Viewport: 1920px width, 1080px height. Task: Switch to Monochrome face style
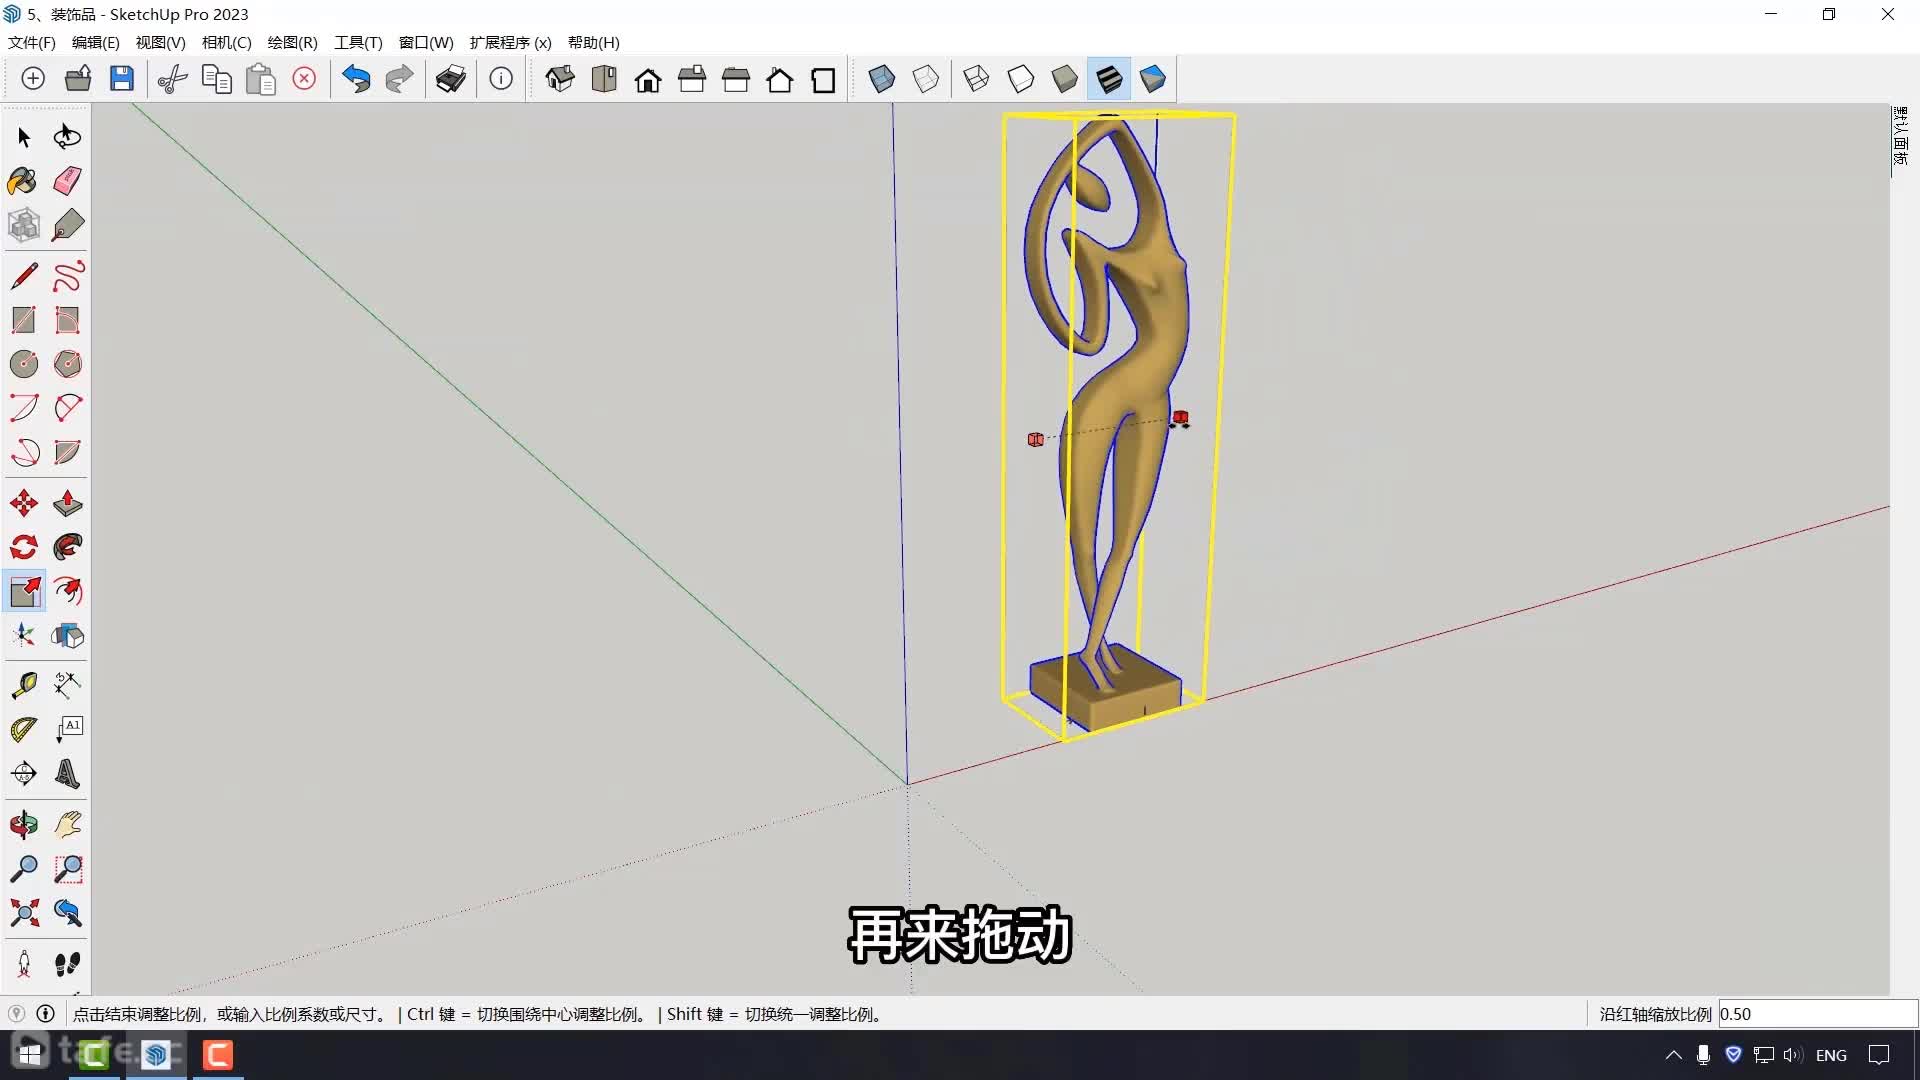1153,79
